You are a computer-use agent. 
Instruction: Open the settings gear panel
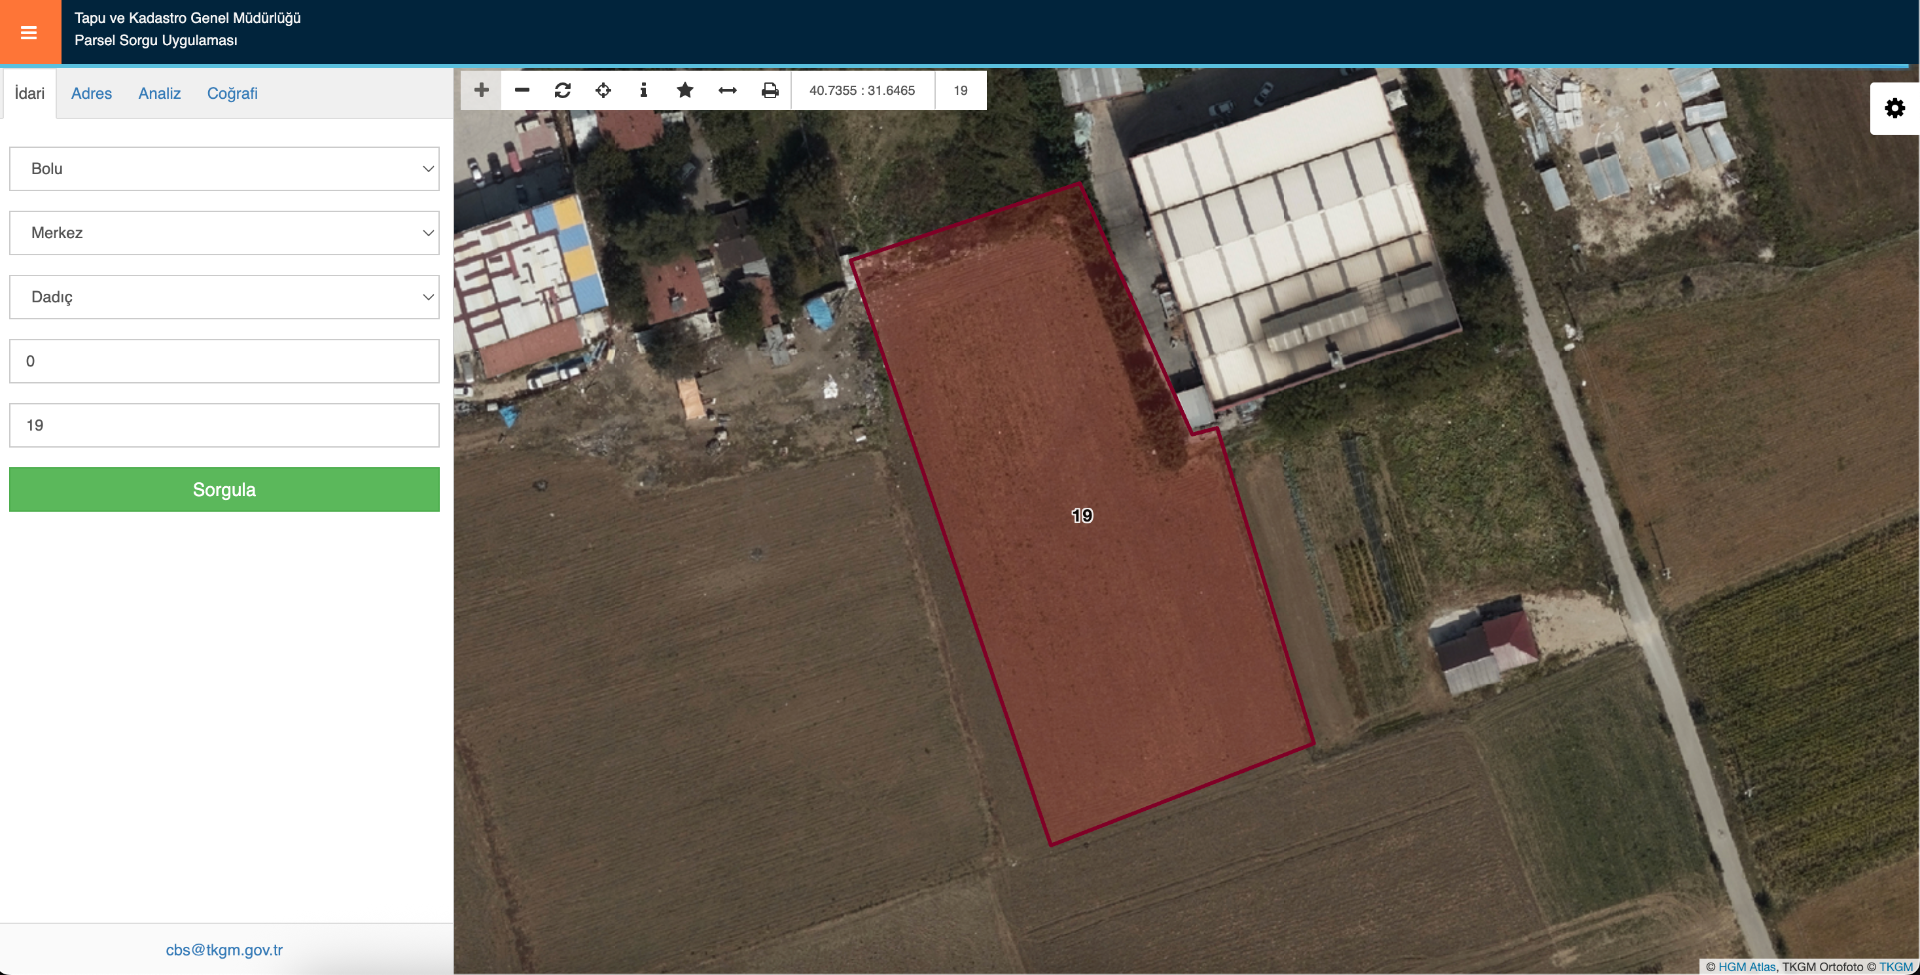pos(1894,108)
